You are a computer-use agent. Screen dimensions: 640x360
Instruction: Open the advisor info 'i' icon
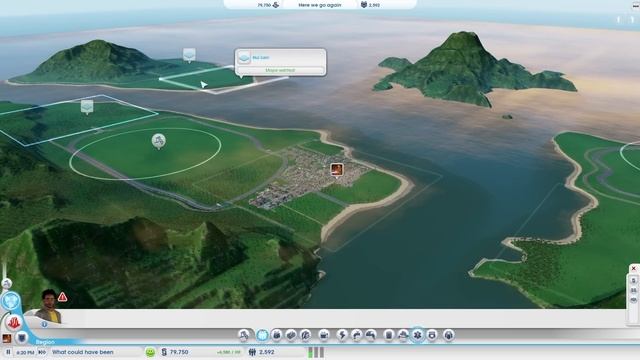point(44,324)
